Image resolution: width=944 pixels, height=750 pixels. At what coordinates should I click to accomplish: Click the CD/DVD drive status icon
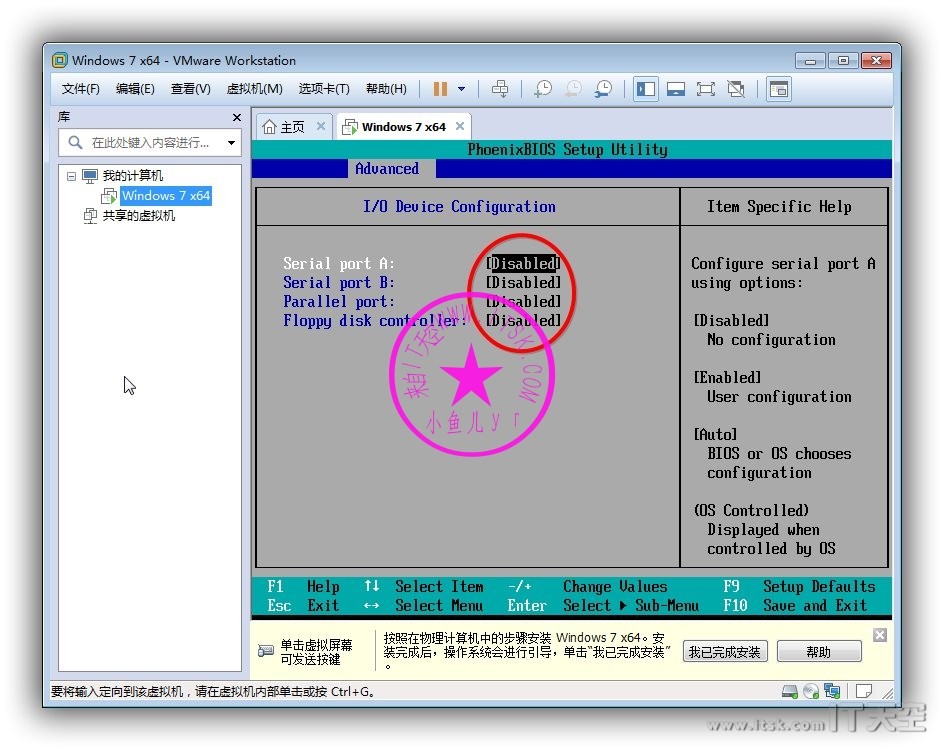click(x=811, y=691)
